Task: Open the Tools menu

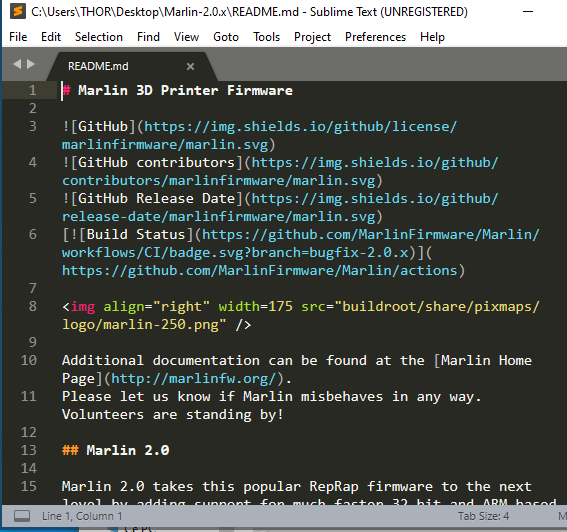Action: [x=266, y=37]
